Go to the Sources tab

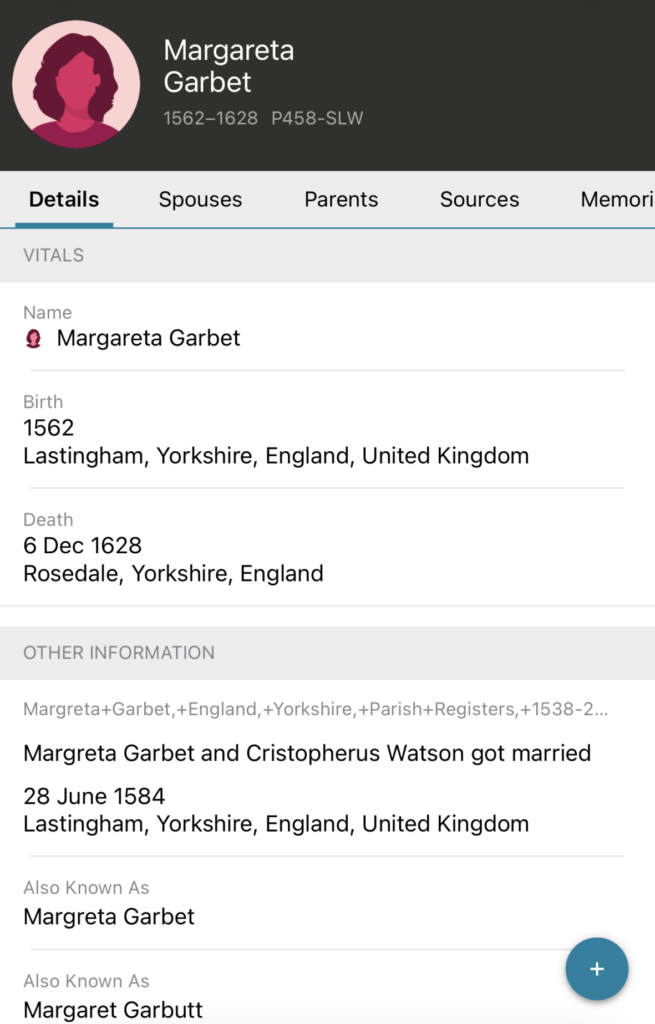(479, 199)
